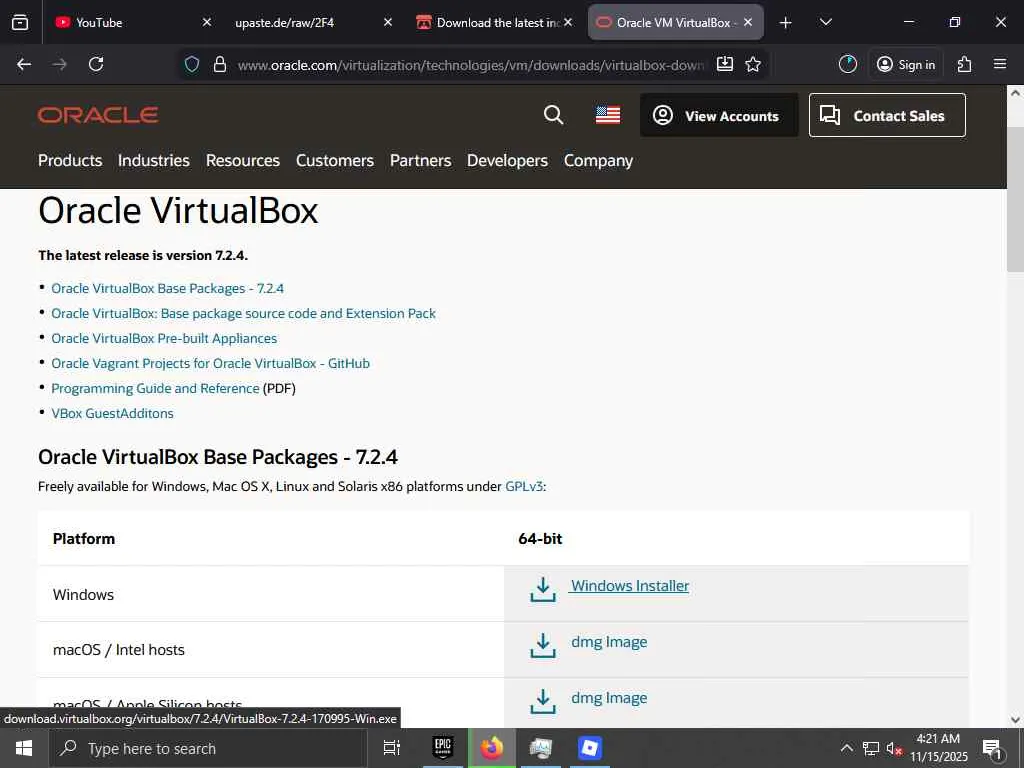Open Task View on the taskbar
Viewport: 1024px width, 768px height.
(x=392, y=748)
